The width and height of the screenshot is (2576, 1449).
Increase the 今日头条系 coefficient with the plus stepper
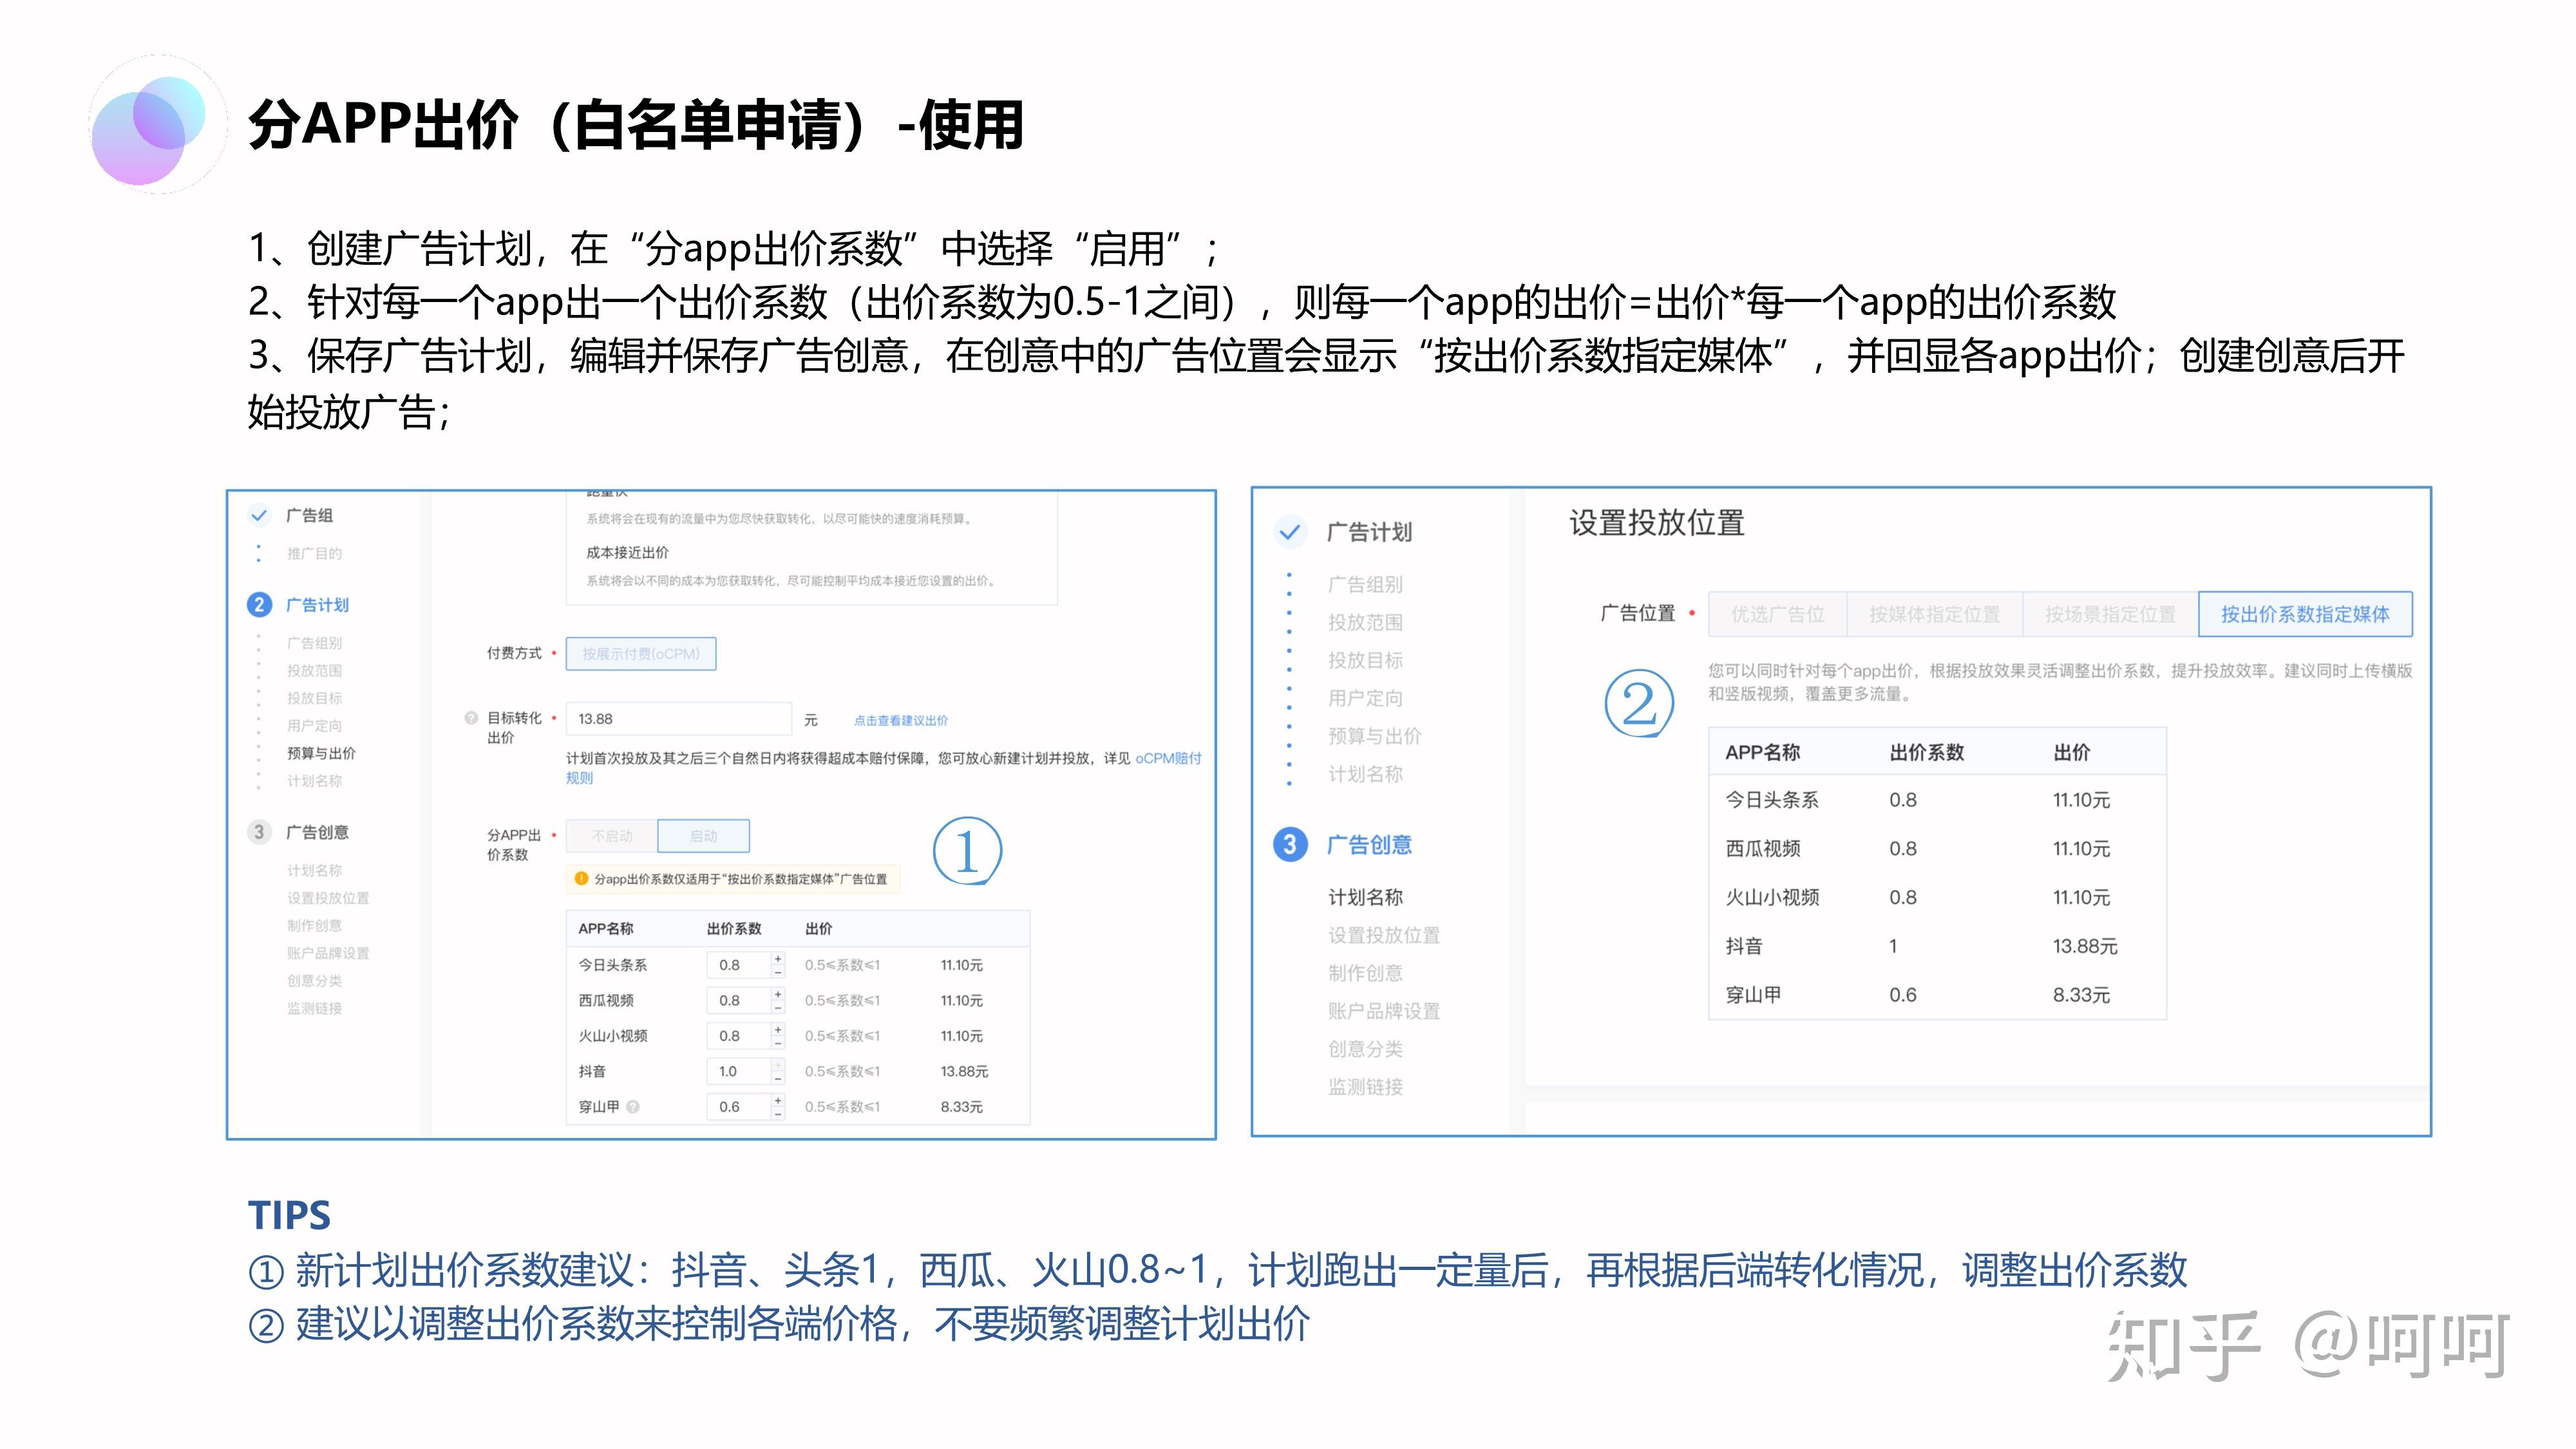click(778, 958)
